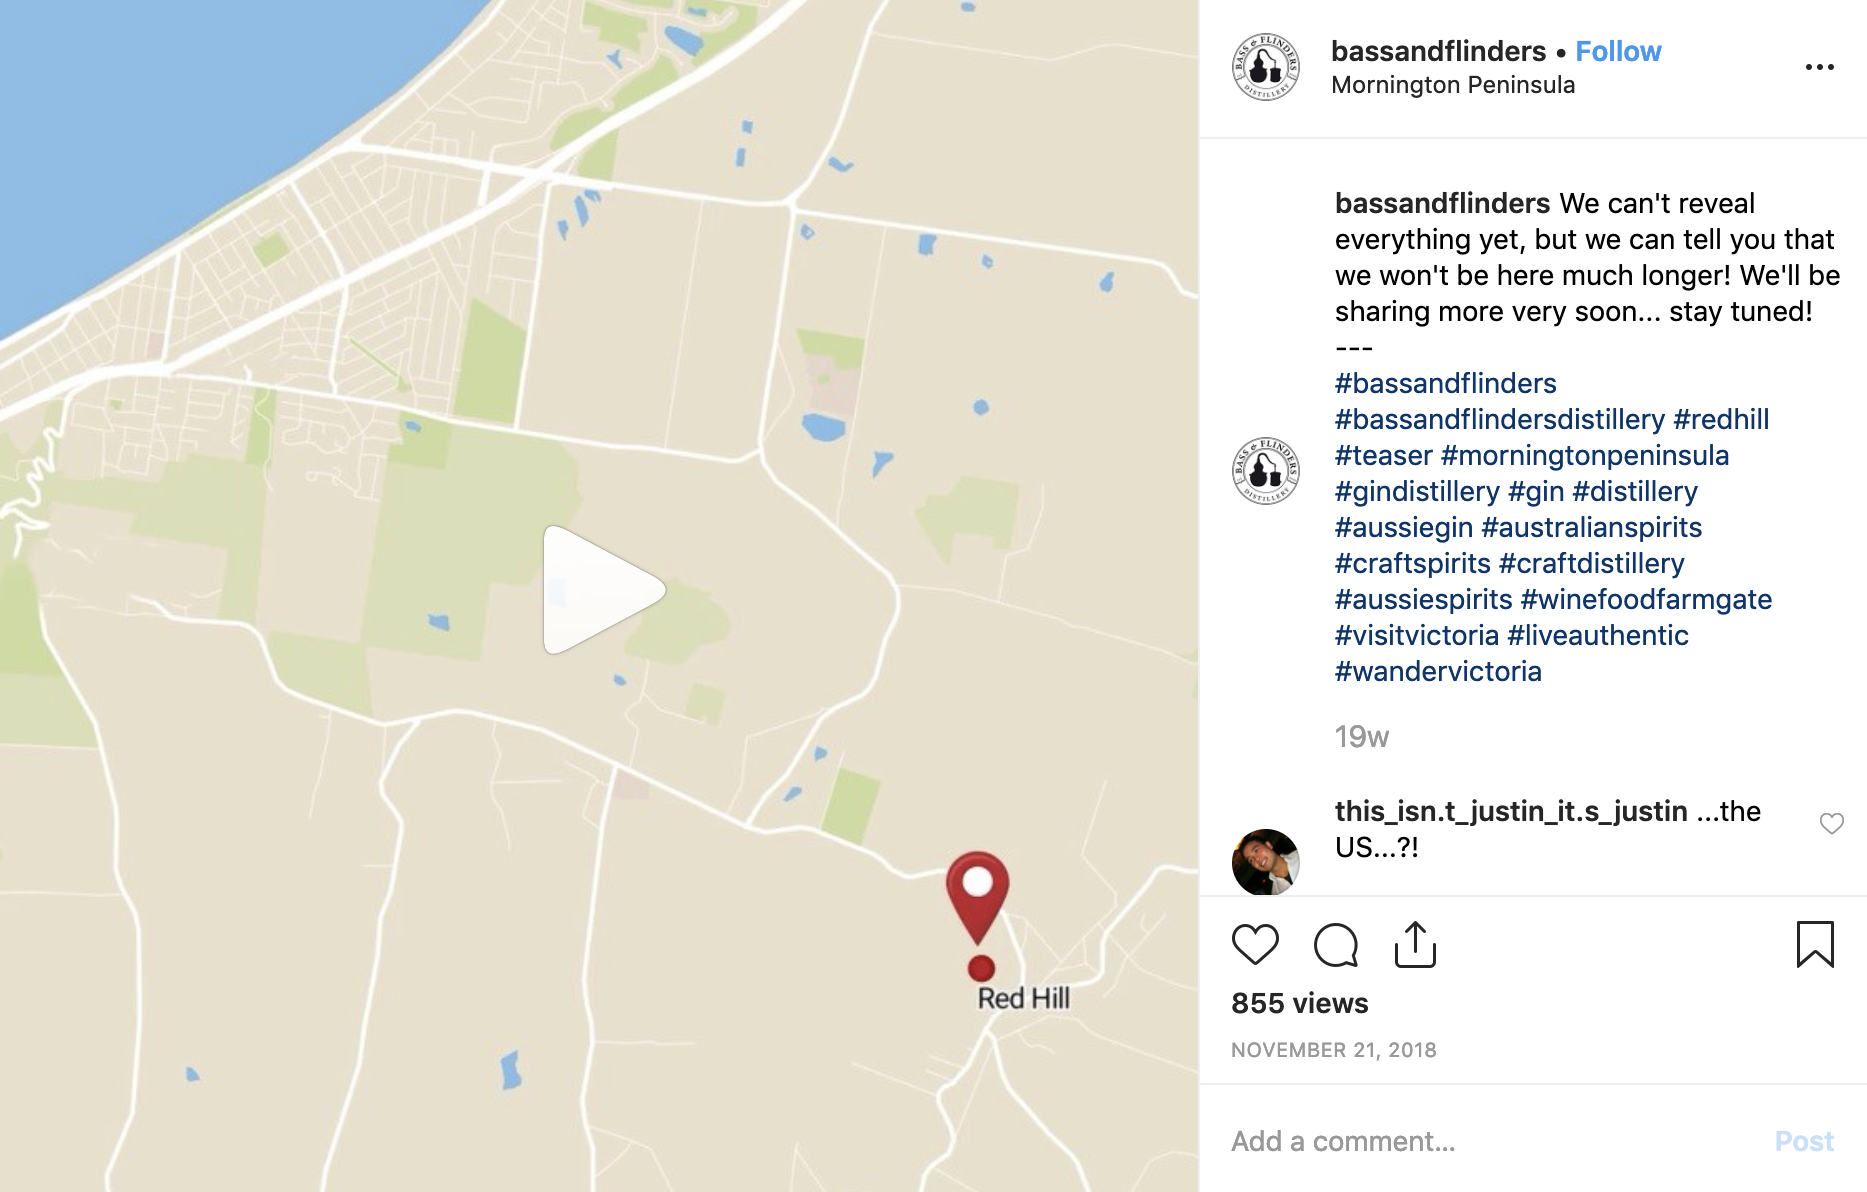Open the #redhill hashtag
Screen dimensions: 1867x1192
coord(1721,419)
